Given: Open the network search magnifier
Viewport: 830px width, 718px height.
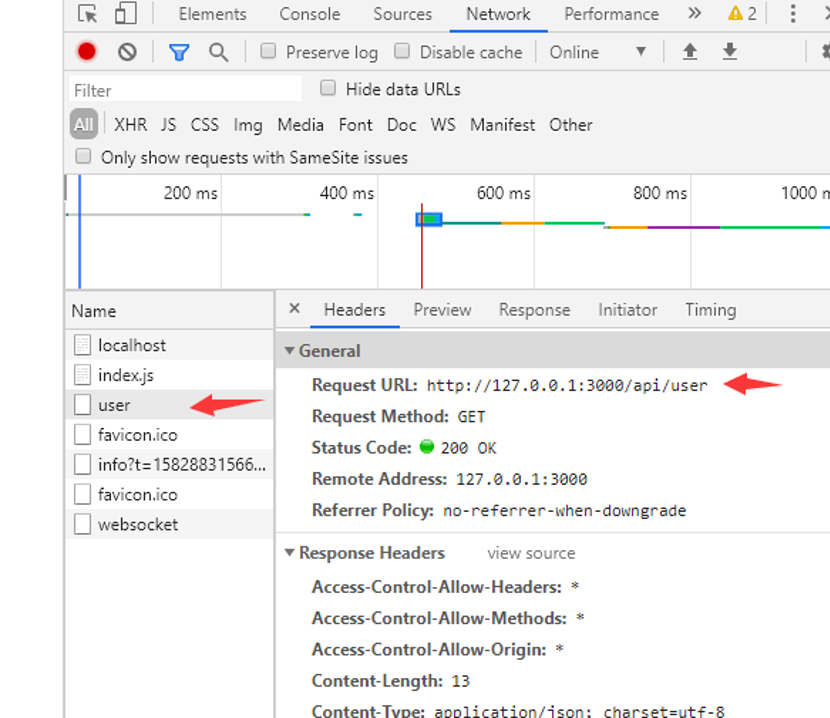Looking at the screenshot, I should 218,52.
